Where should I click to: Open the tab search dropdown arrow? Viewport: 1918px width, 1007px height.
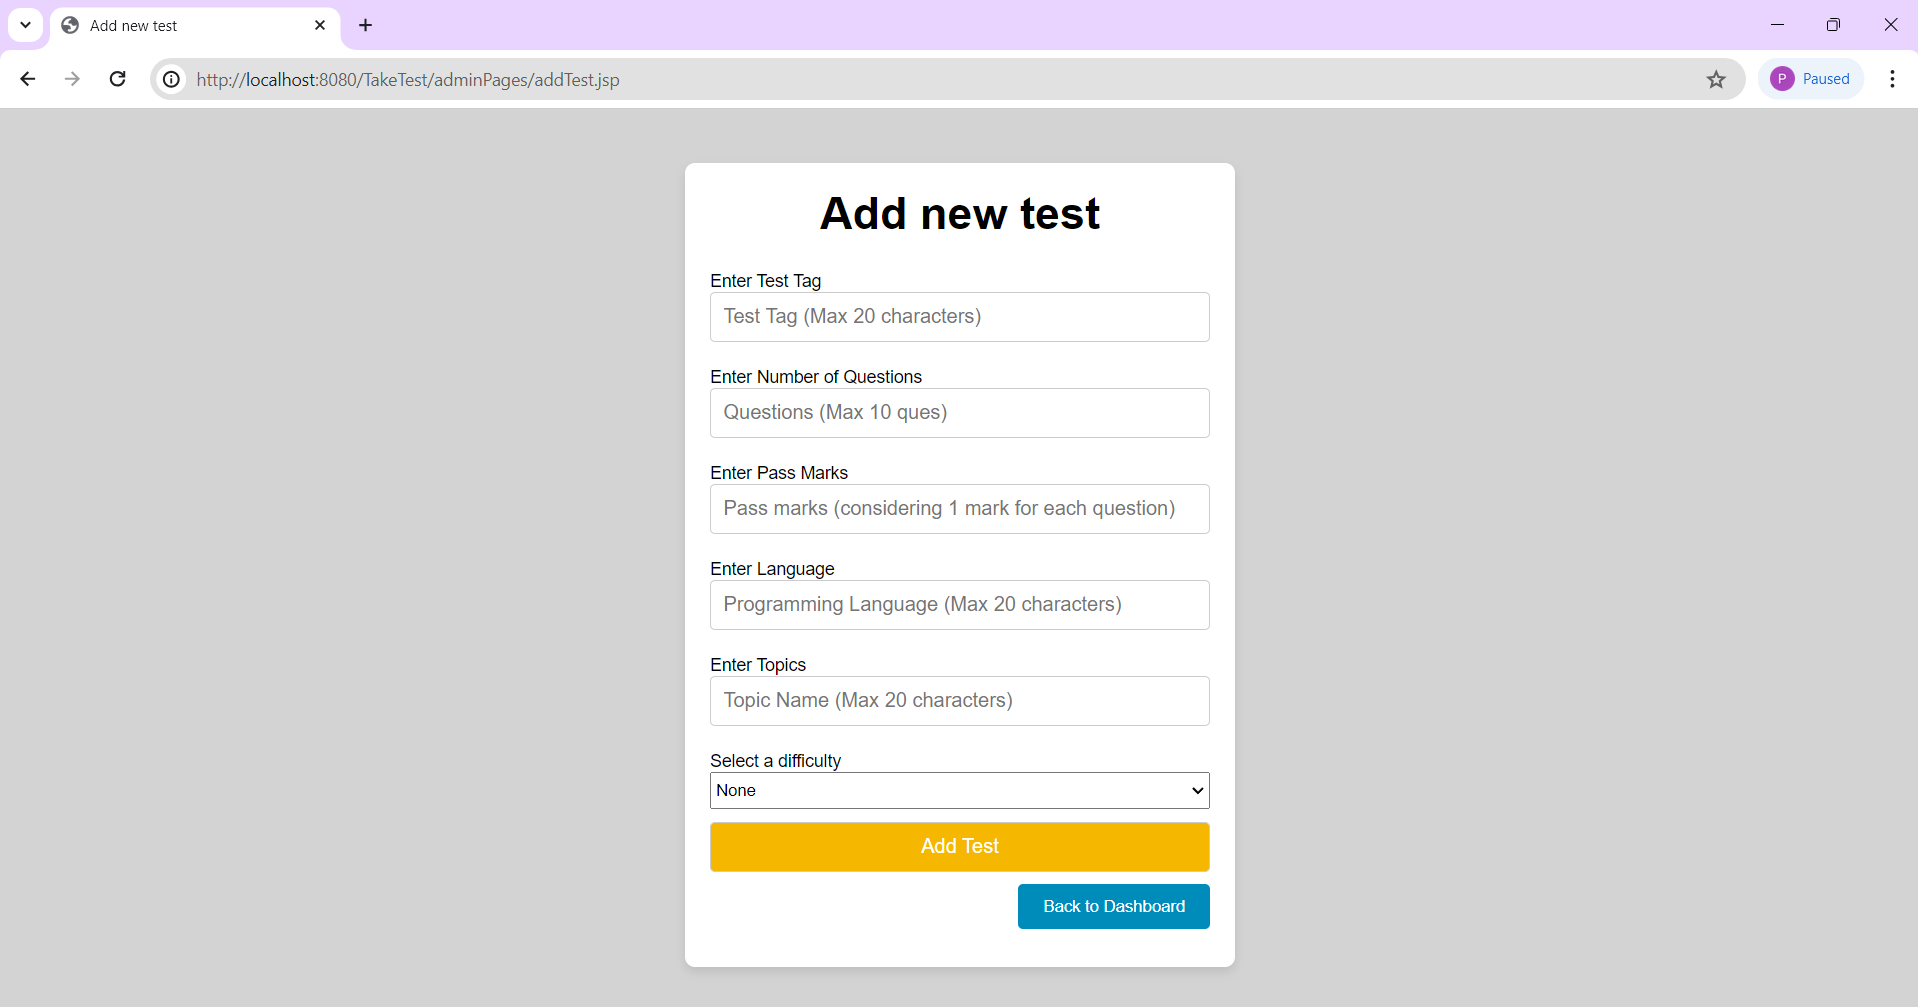pyautogui.click(x=25, y=25)
